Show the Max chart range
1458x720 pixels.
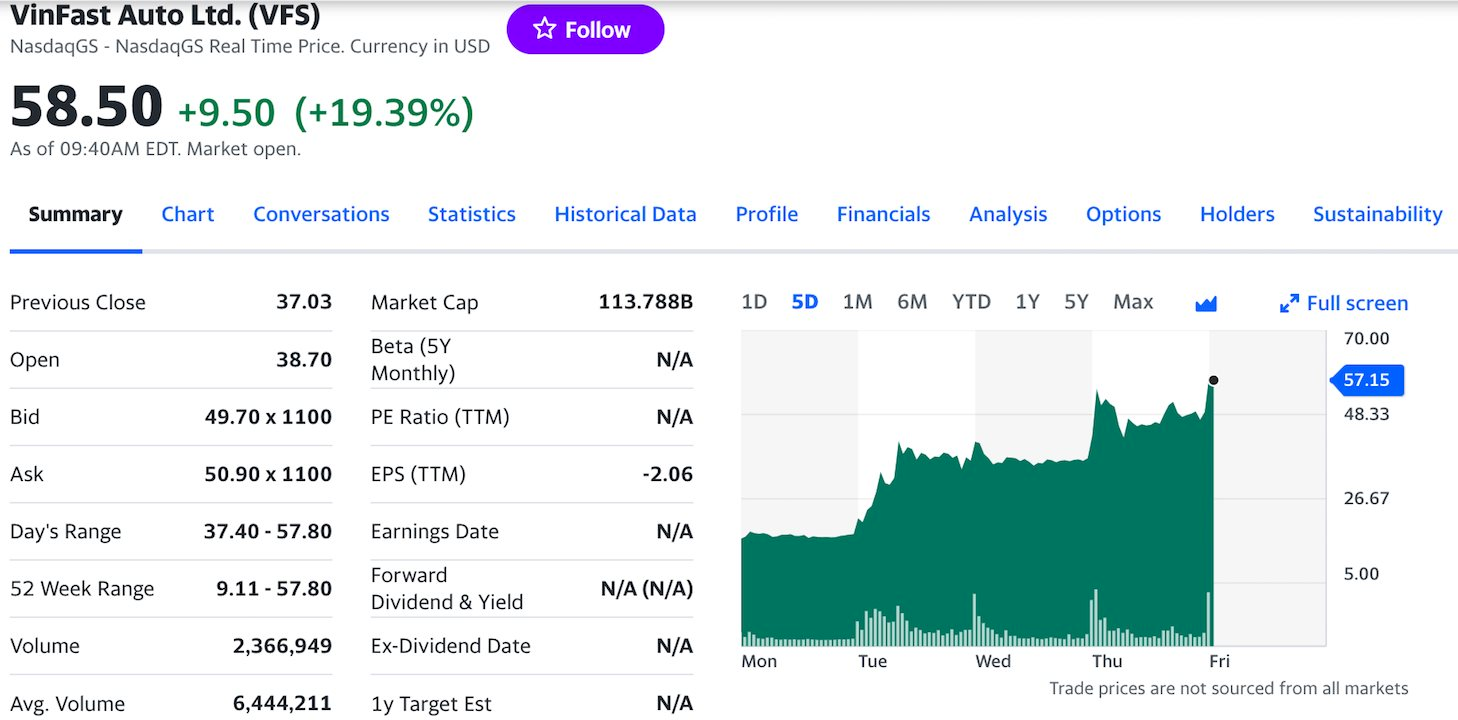[1133, 302]
